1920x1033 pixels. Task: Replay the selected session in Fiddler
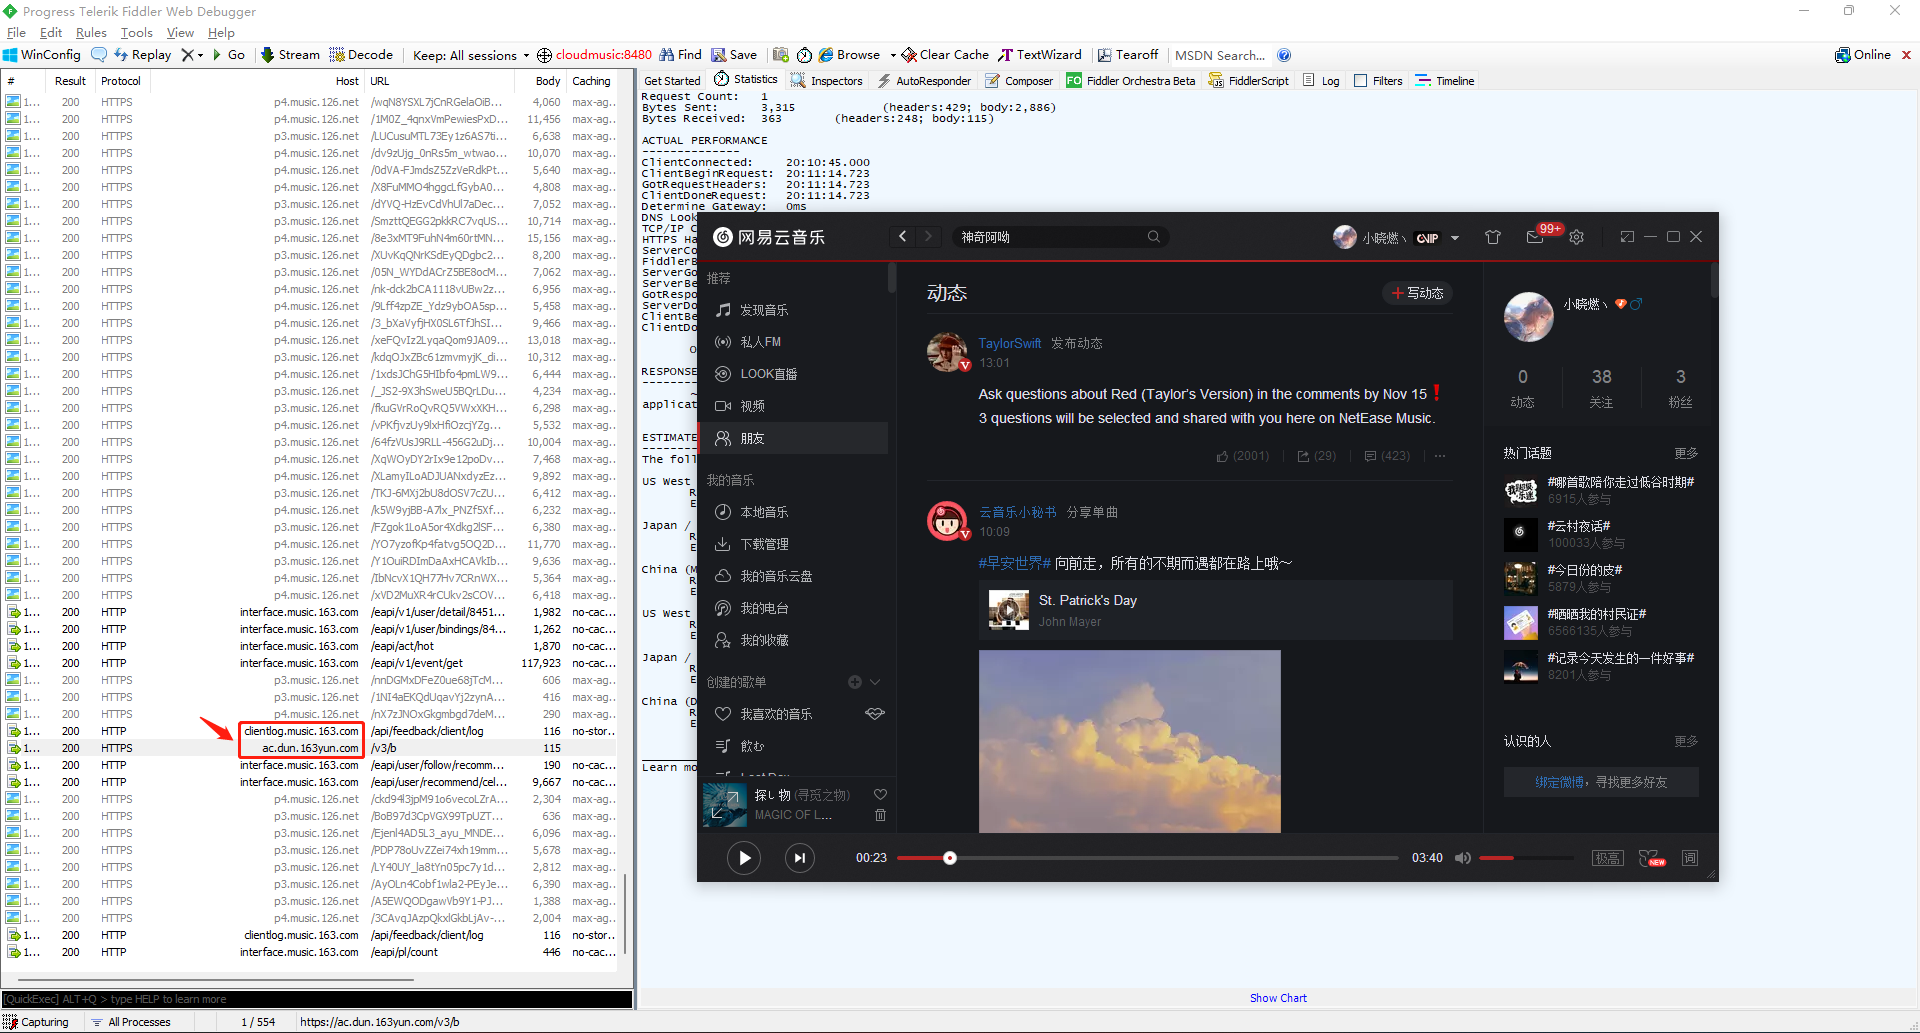pyautogui.click(x=142, y=55)
